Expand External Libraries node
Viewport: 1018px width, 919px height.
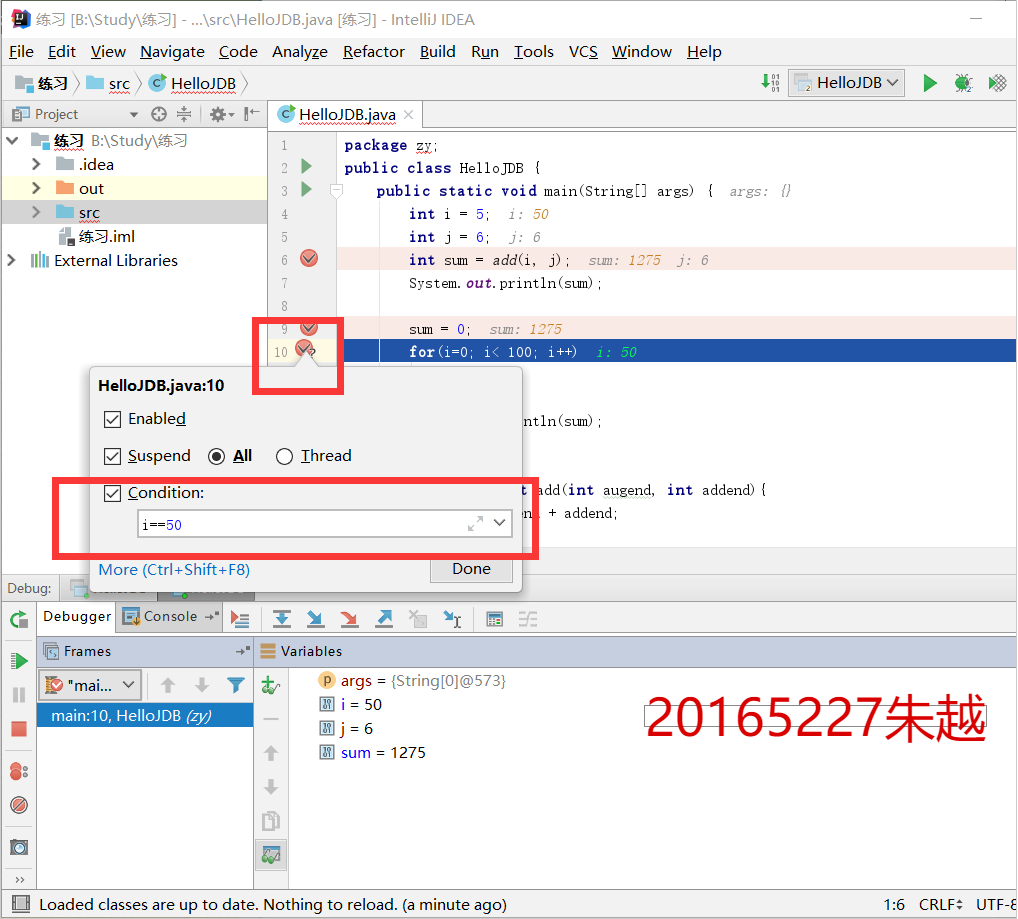click(11, 260)
